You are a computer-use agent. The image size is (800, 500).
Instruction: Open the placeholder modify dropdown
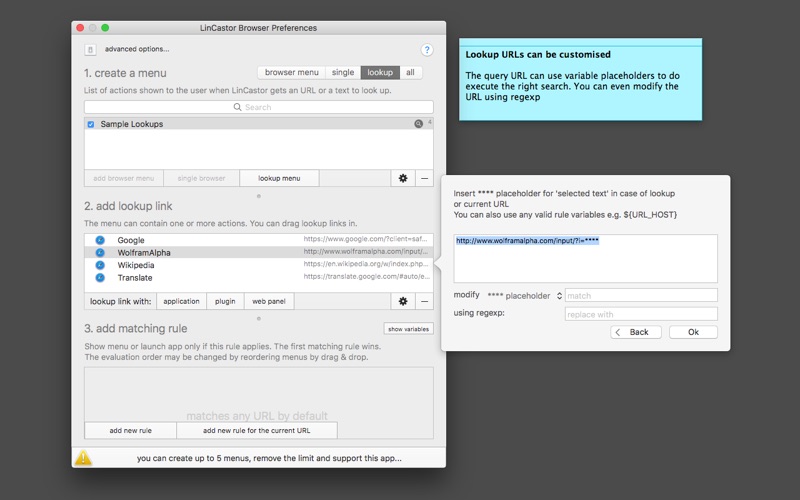pyautogui.click(x=524, y=296)
